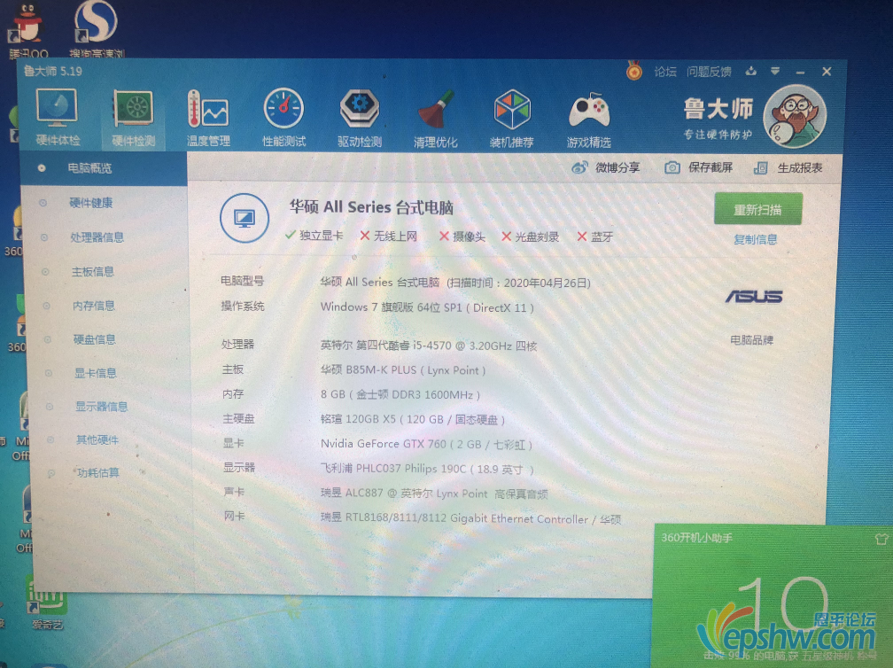
Task: Click the computer monitor icon beside 华硕 All Series
Action: tap(244, 218)
